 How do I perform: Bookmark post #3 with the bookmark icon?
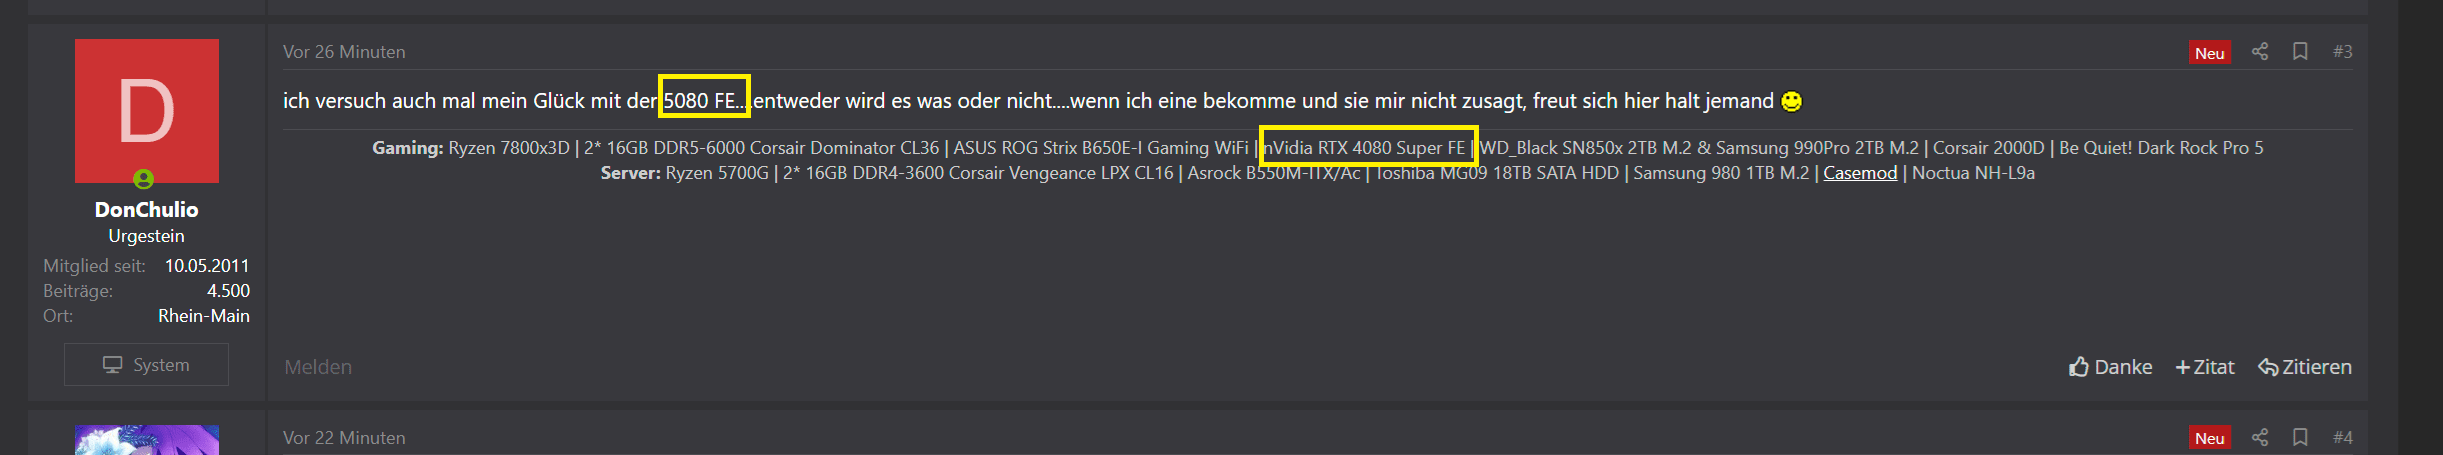(2300, 51)
